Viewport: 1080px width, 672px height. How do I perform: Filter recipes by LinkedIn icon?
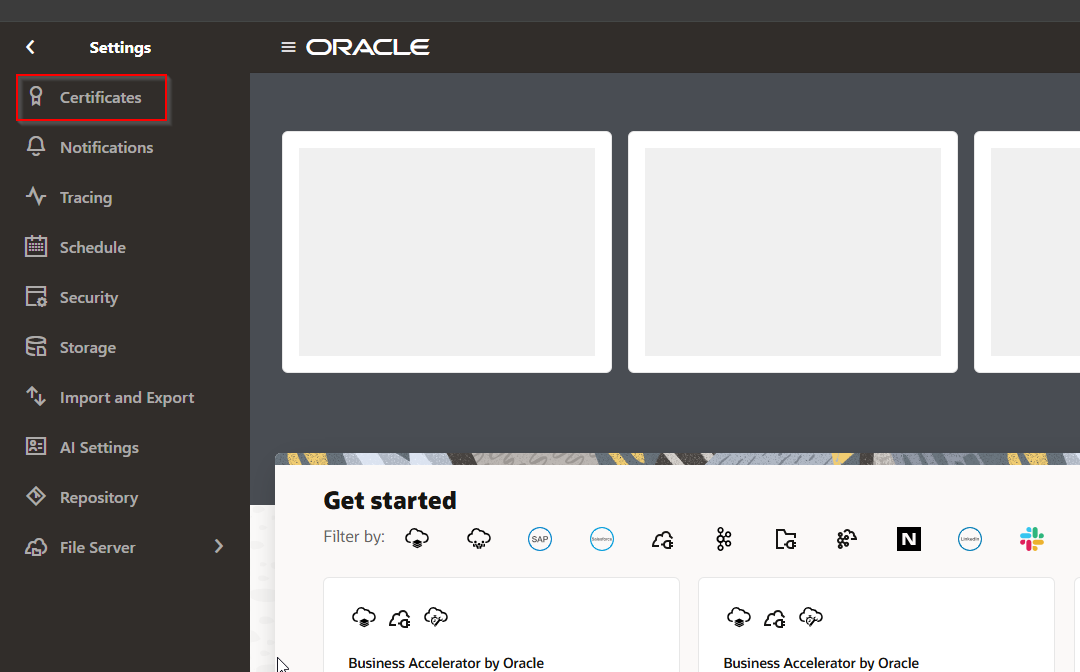click(969, 539)
